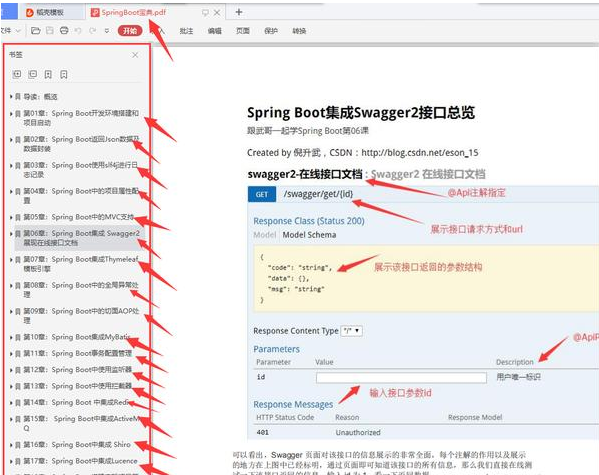The width and height of the screenshot is (599, 475).
Task: Jump to 第11章 事务配置管理 bookmark
Action: (78, 353)
